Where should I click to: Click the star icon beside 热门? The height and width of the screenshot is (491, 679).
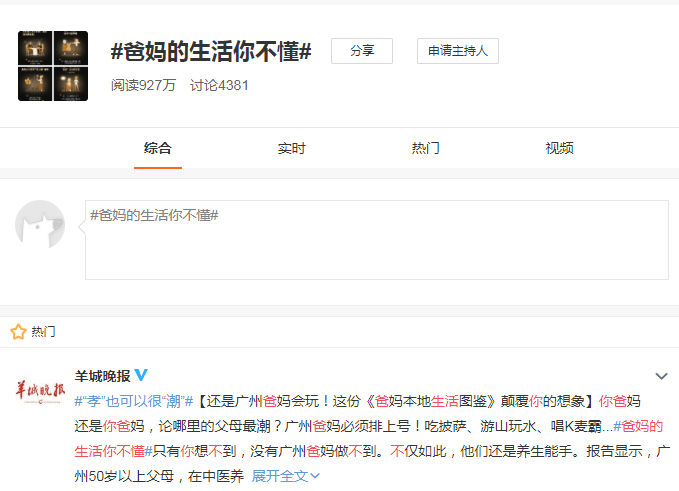(x=17, y=331)
